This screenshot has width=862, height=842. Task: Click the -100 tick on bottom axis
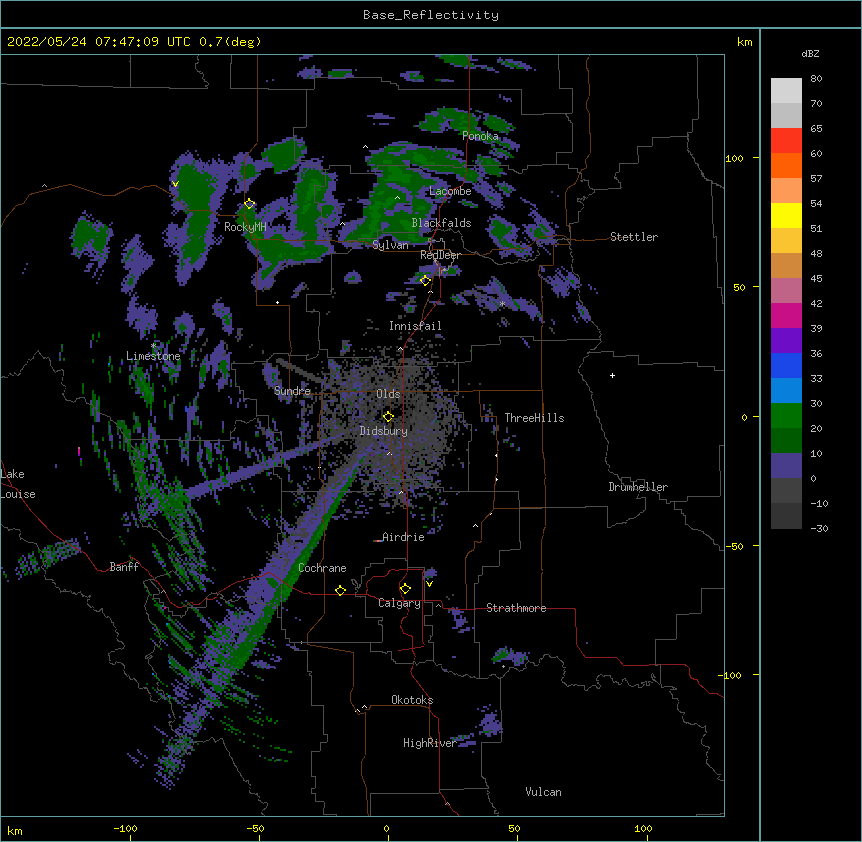pos(125,828)
